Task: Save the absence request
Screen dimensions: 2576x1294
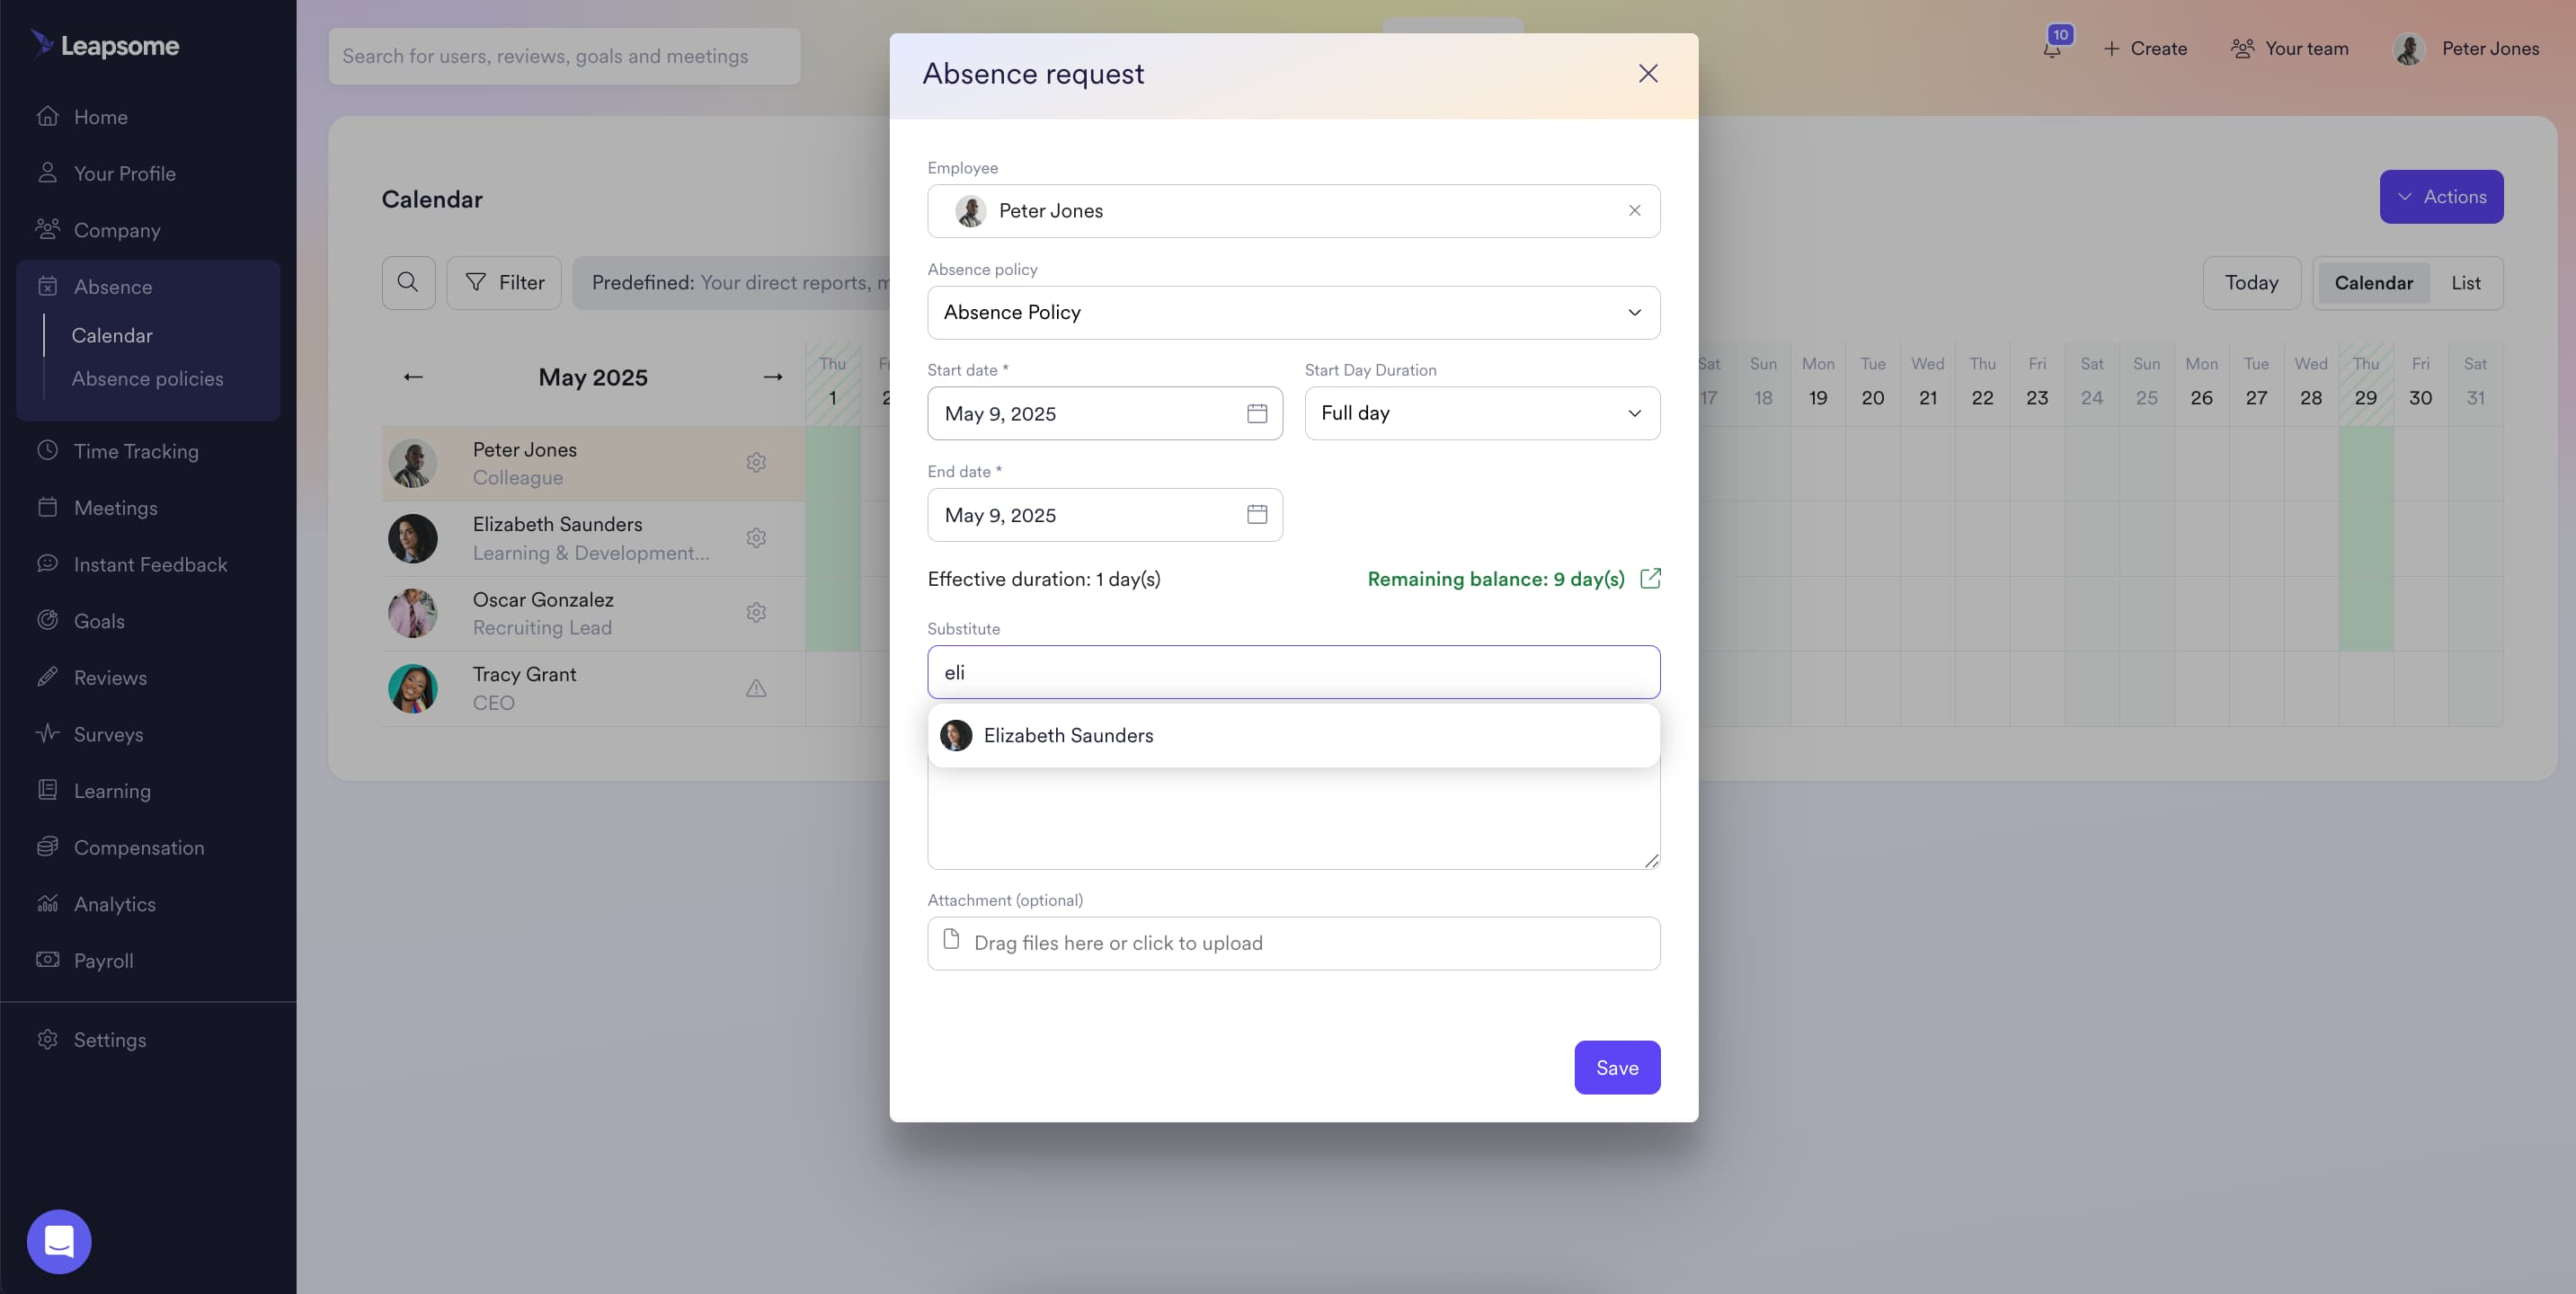Action: coord(1616,1067)
